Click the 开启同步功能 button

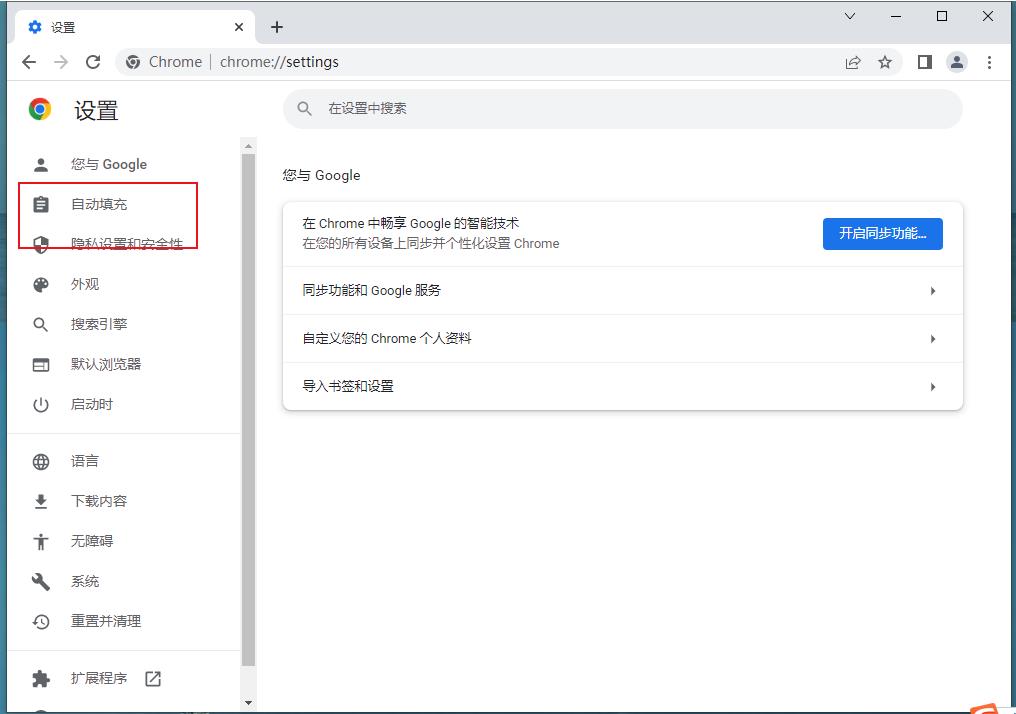[882, 233]
